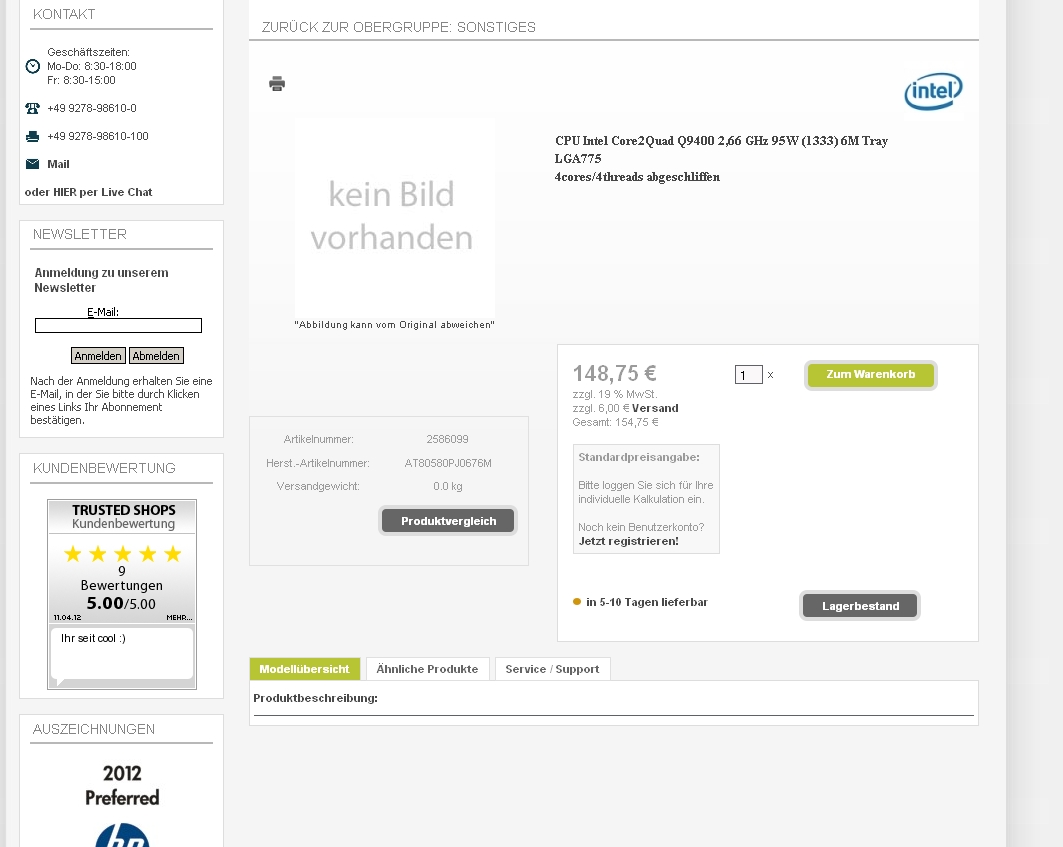The height and width of the screenshot is (847, 1063).
Task: Click the quantity input field
Action: click(748, 374)
